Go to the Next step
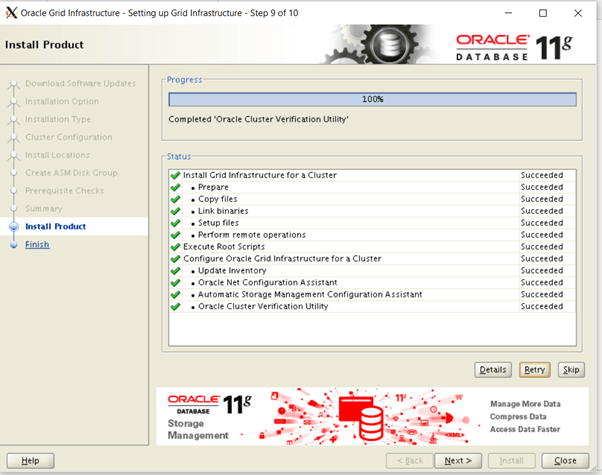This screenshot has width=602, height=475. click(x=457, y=461)
